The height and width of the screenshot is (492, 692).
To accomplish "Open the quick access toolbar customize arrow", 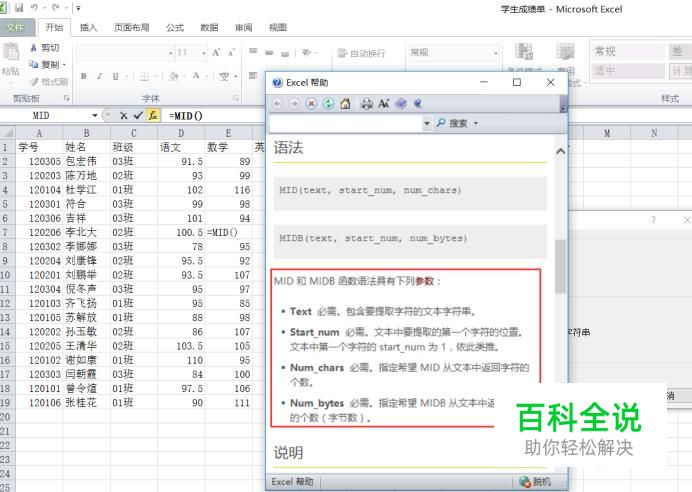I will (78, 8).
